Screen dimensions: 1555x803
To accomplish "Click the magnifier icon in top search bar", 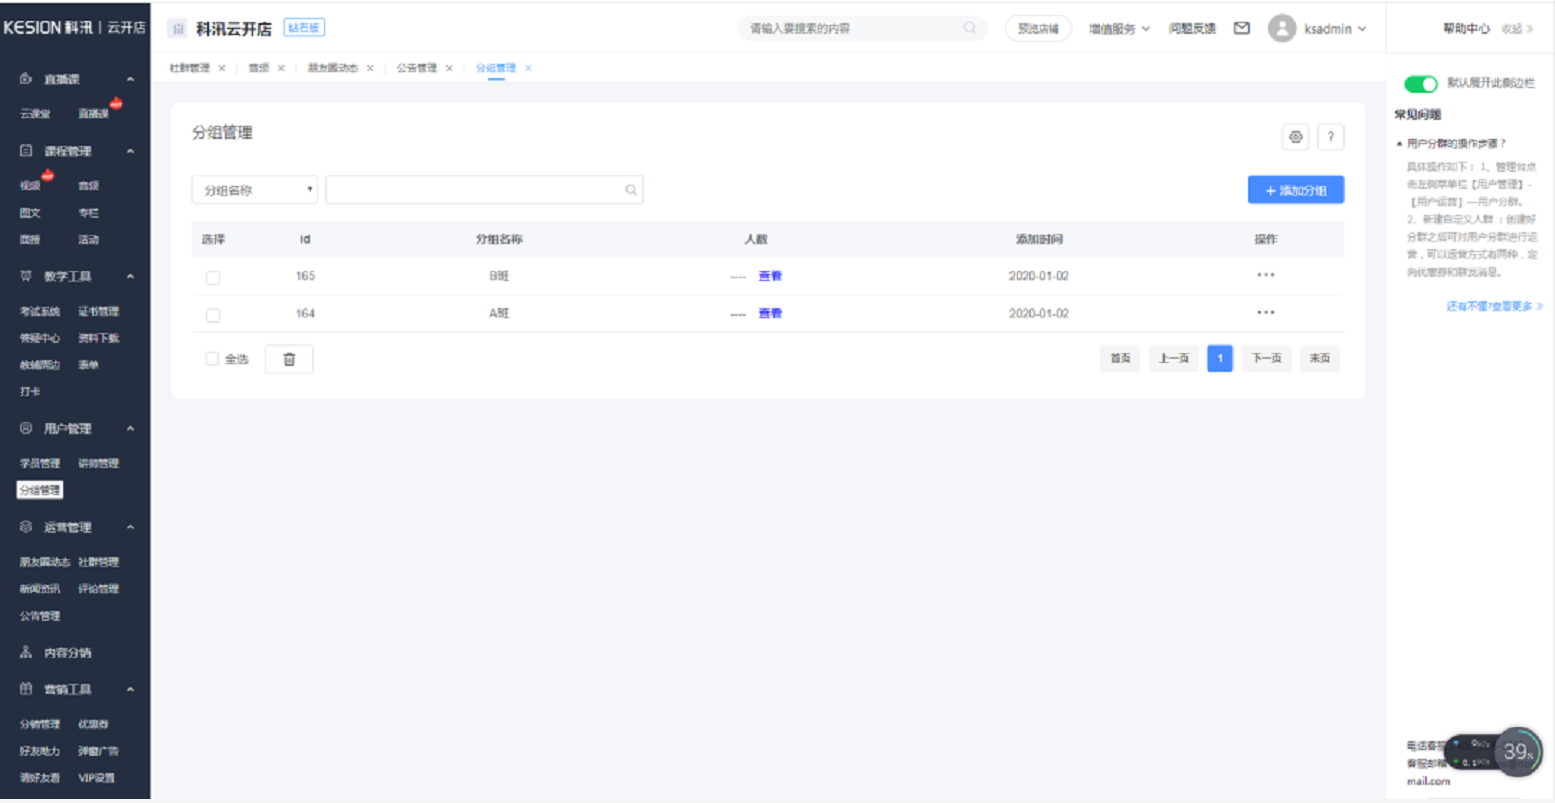I will [969, 28].
